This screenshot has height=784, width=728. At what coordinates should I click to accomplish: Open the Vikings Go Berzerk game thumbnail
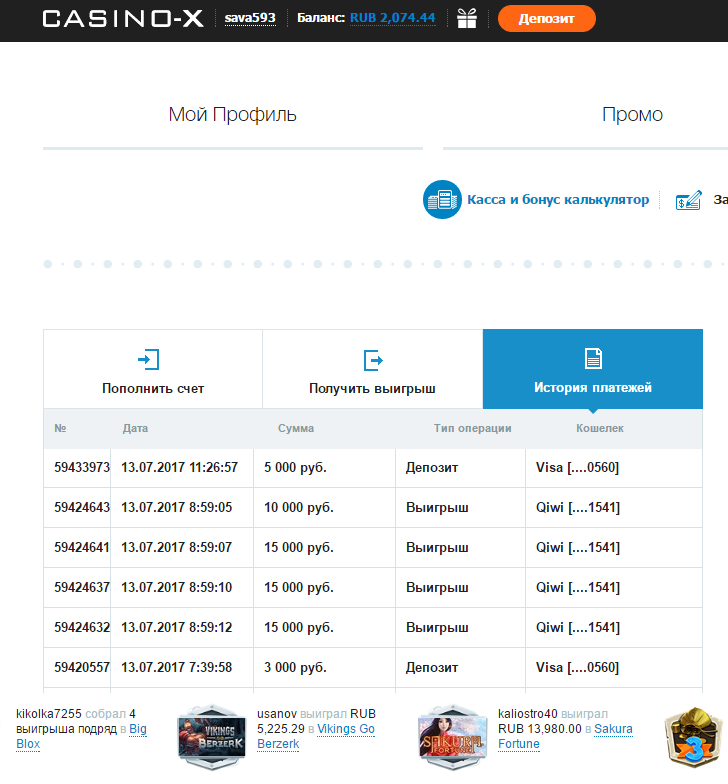coord(212,737)
